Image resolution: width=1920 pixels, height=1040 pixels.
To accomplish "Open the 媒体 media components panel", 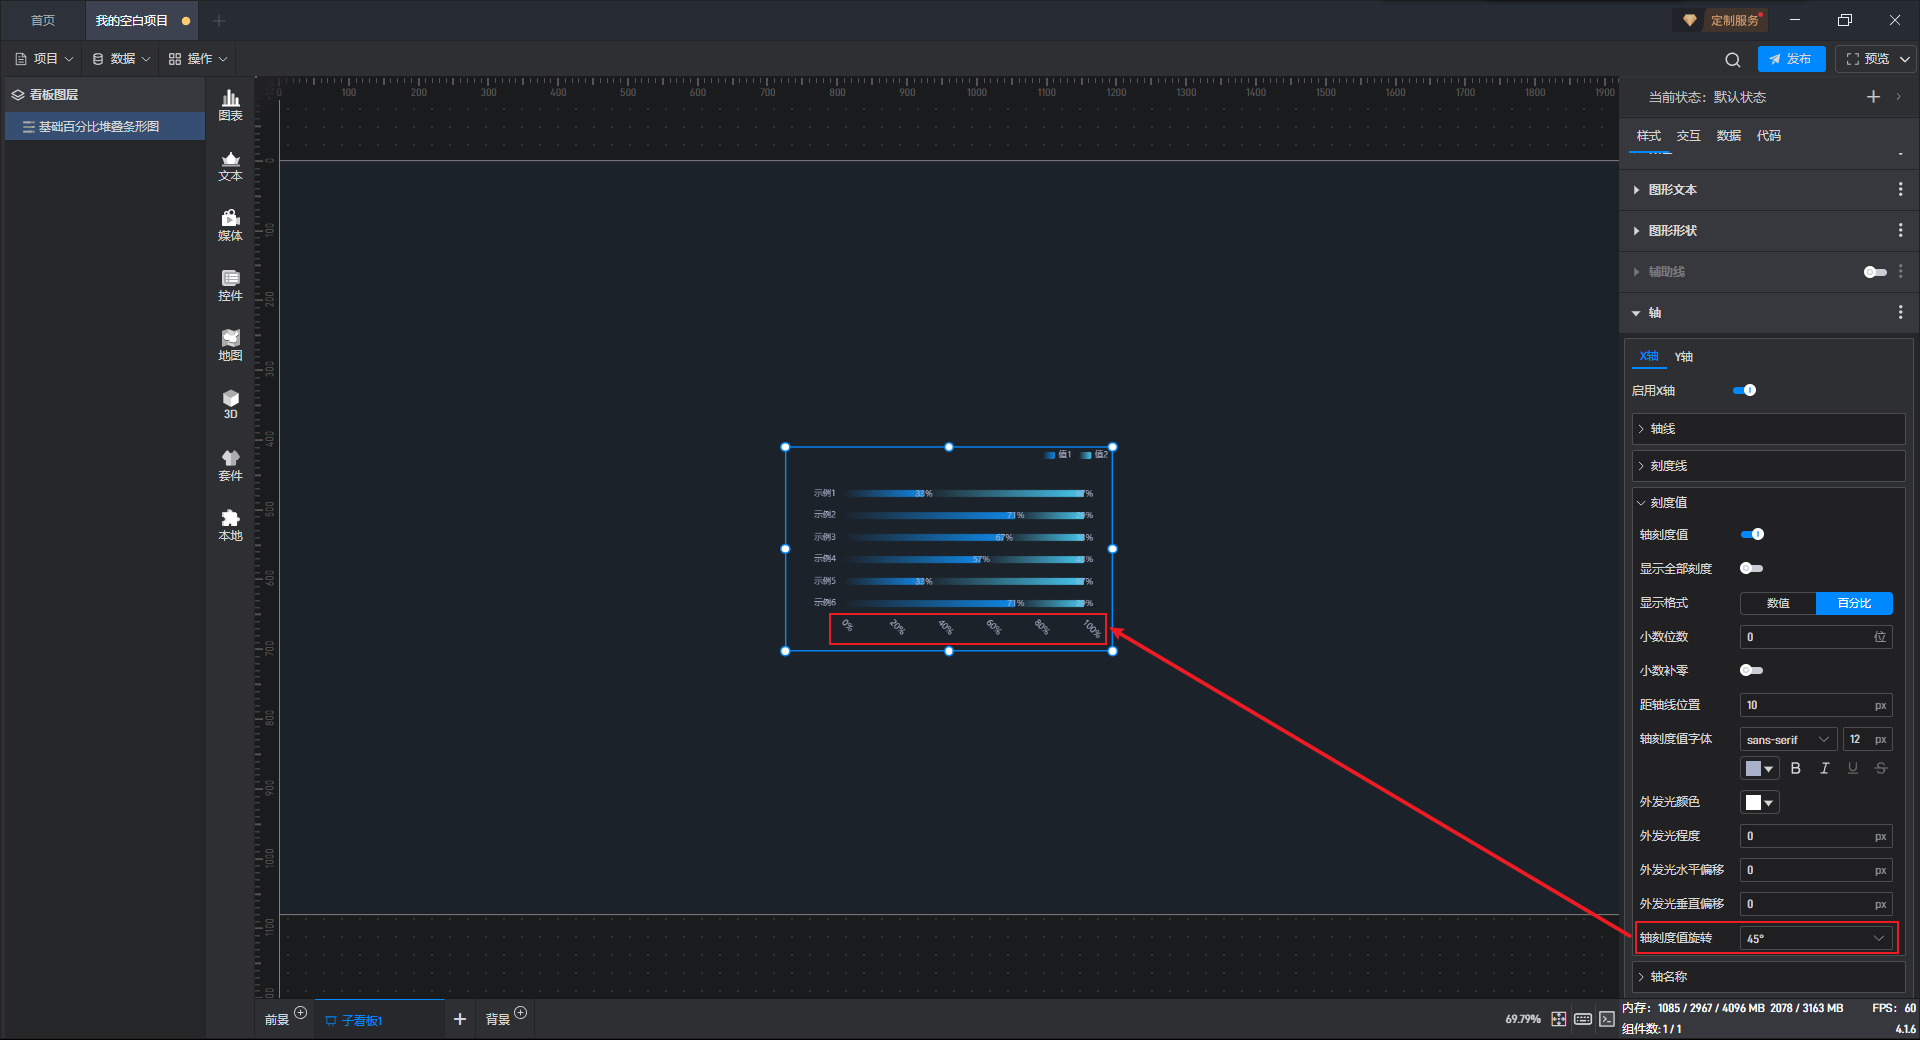I will tap(230, 225).
